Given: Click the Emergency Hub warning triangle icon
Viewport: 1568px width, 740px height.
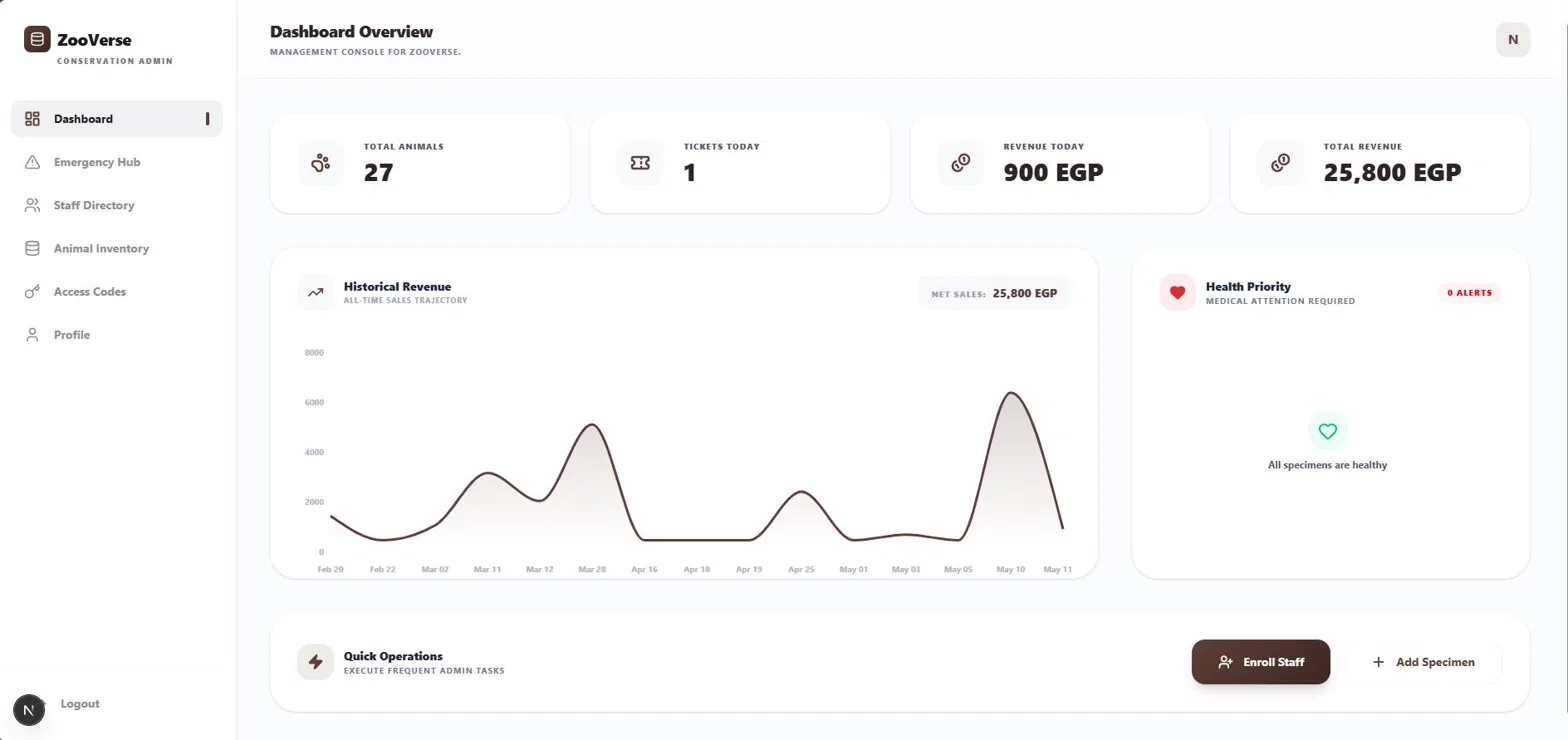Looking at the screenshot, I should click(32, 162).
